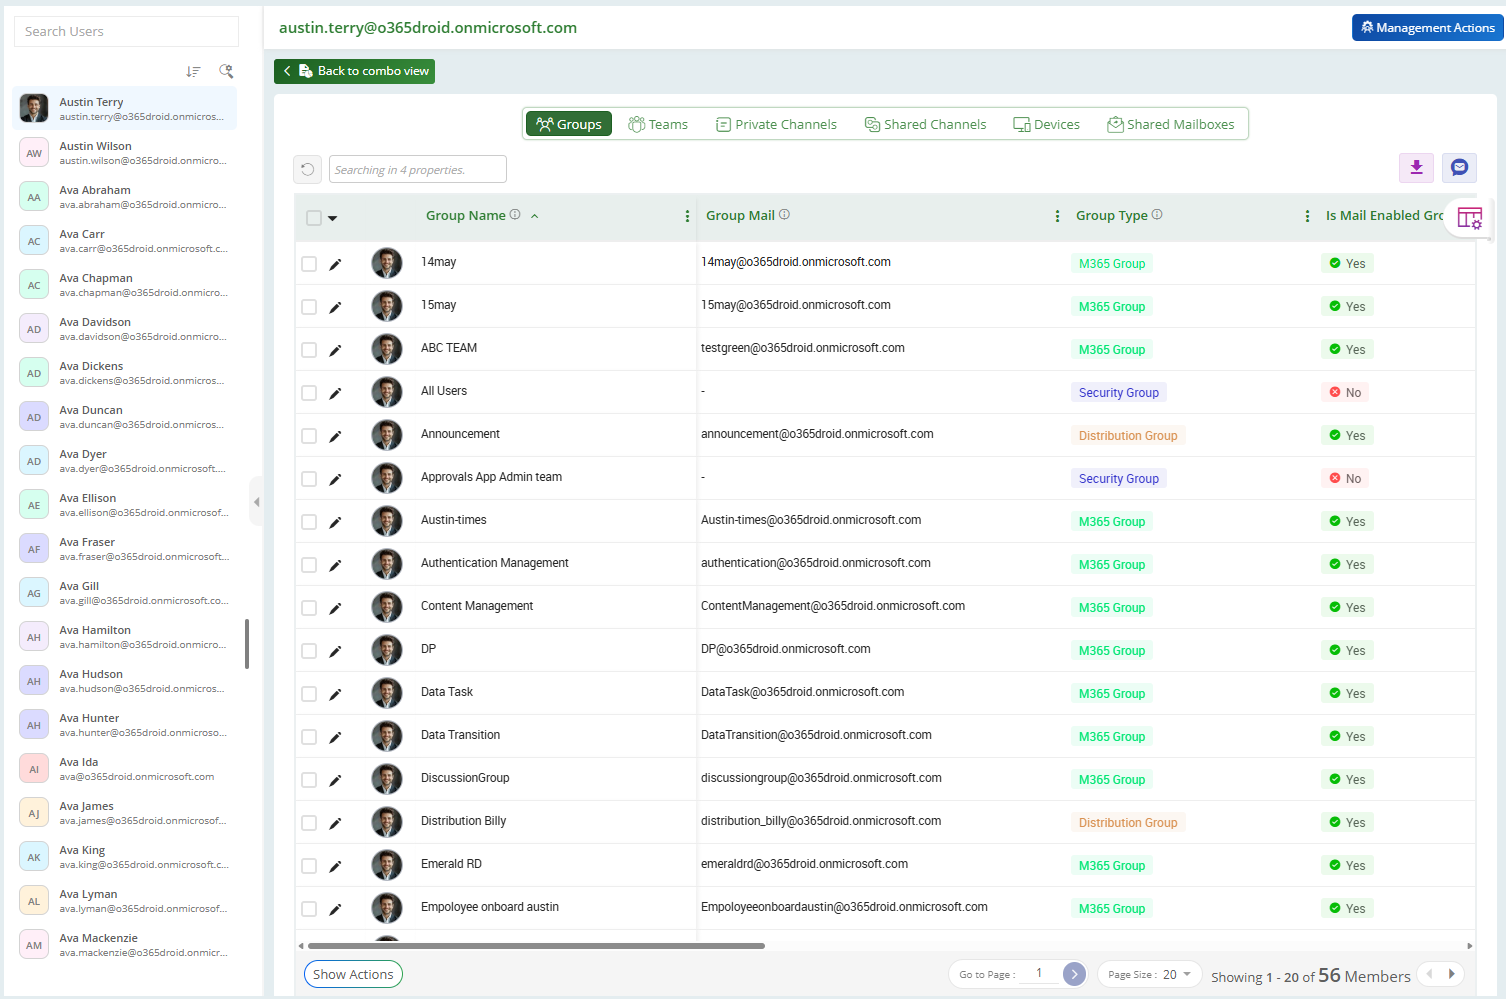This screenshot has width=1506, height=999.
Task: Click the refresh icon beside the search box
Action: click(x=307, y=169)
